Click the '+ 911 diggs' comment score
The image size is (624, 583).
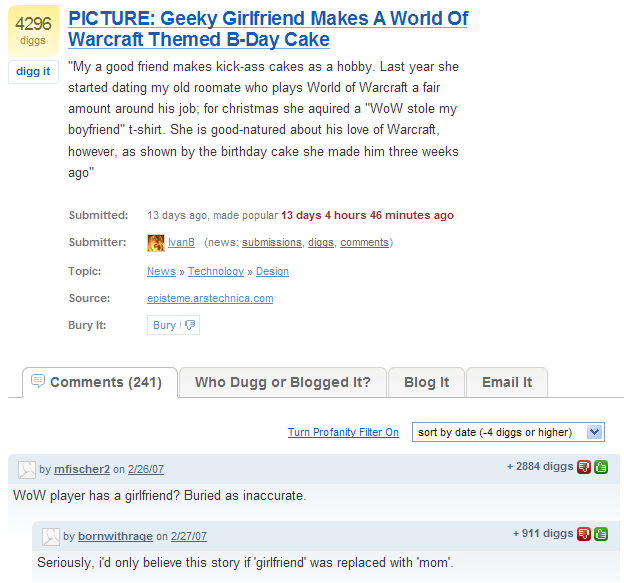543,533
